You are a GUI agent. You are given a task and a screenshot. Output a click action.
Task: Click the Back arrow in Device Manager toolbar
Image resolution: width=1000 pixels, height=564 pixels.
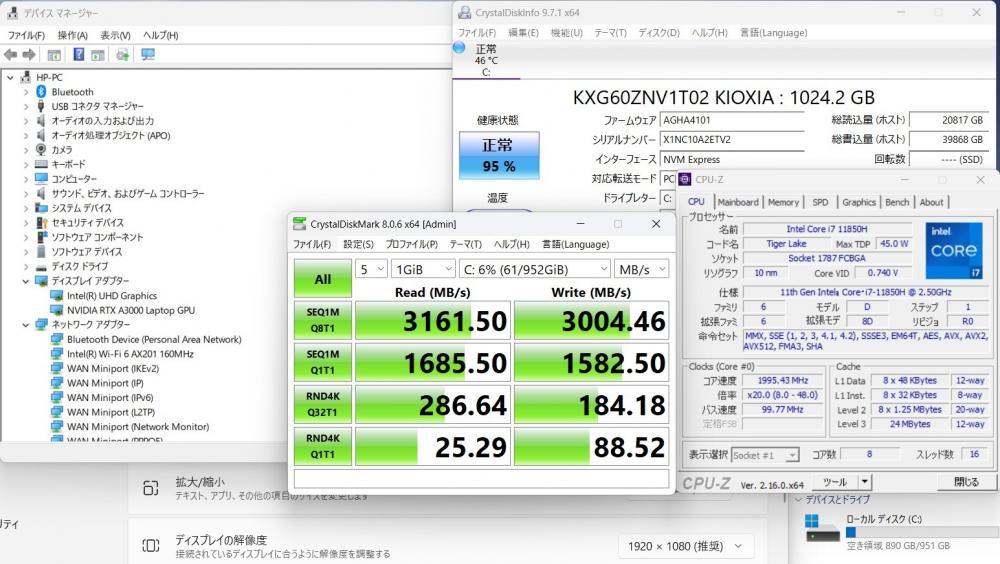tap(11, 55)
